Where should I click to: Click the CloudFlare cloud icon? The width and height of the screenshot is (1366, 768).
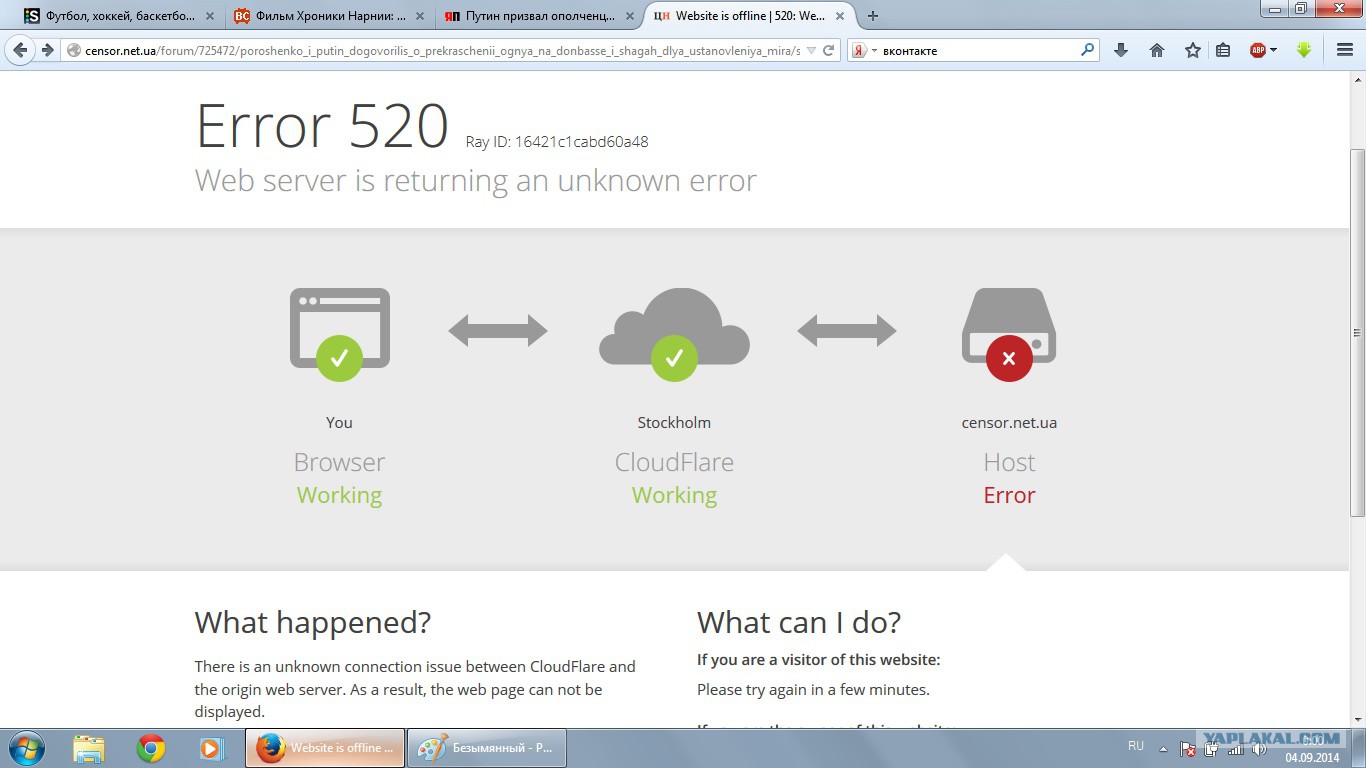[674, 334]
